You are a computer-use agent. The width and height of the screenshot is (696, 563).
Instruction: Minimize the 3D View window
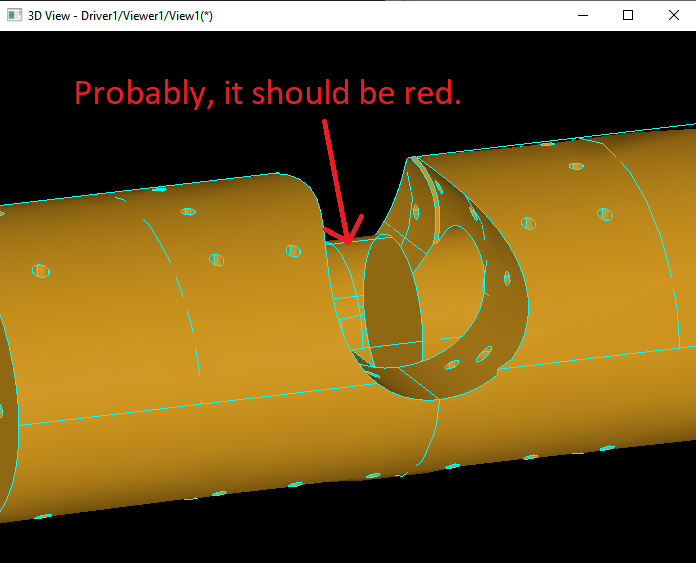click(x=581, y=15)
